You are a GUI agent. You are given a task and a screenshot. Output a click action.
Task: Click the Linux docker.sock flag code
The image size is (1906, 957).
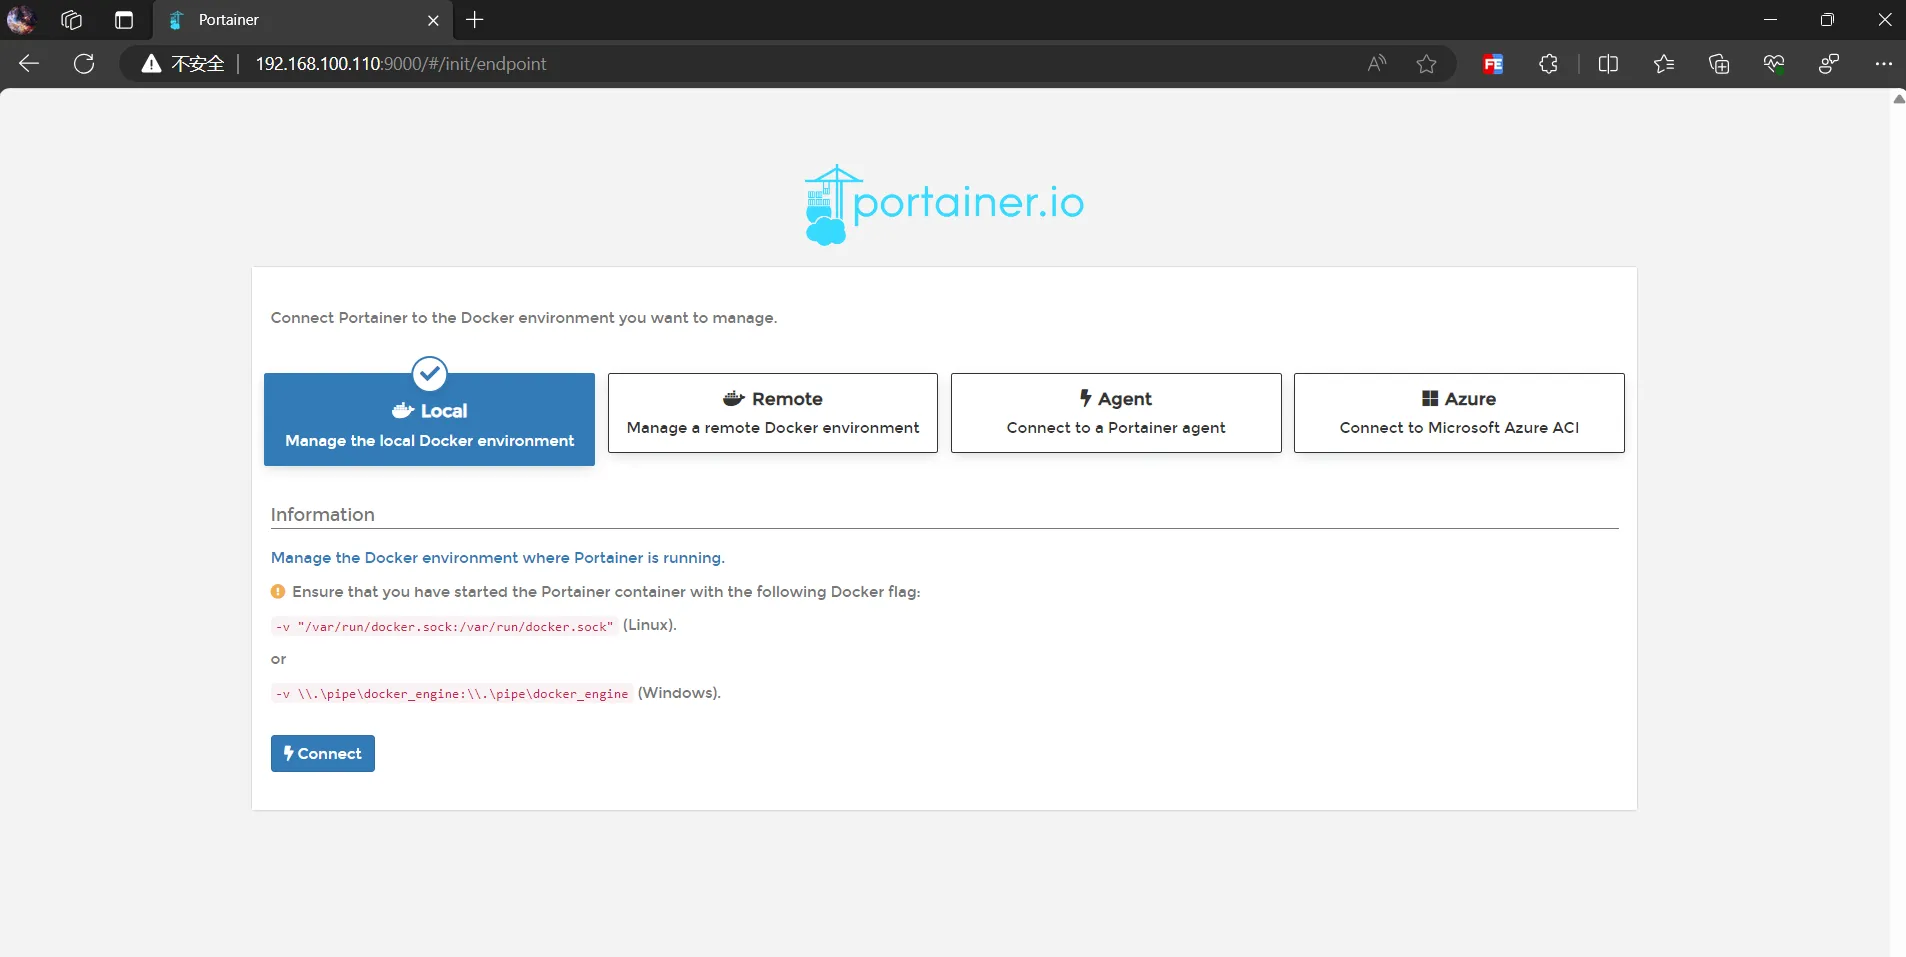444,627
